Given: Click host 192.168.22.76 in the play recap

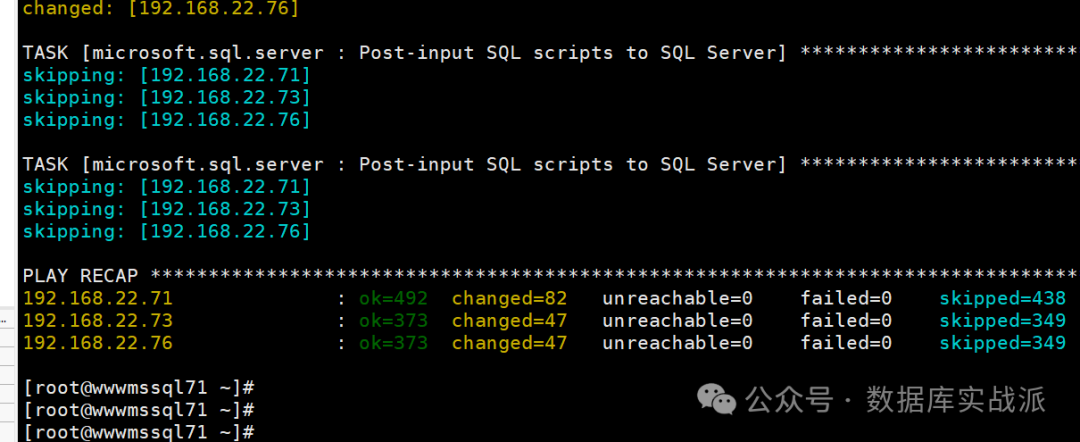Looking at the screenshot, I should tap(97, 343).
